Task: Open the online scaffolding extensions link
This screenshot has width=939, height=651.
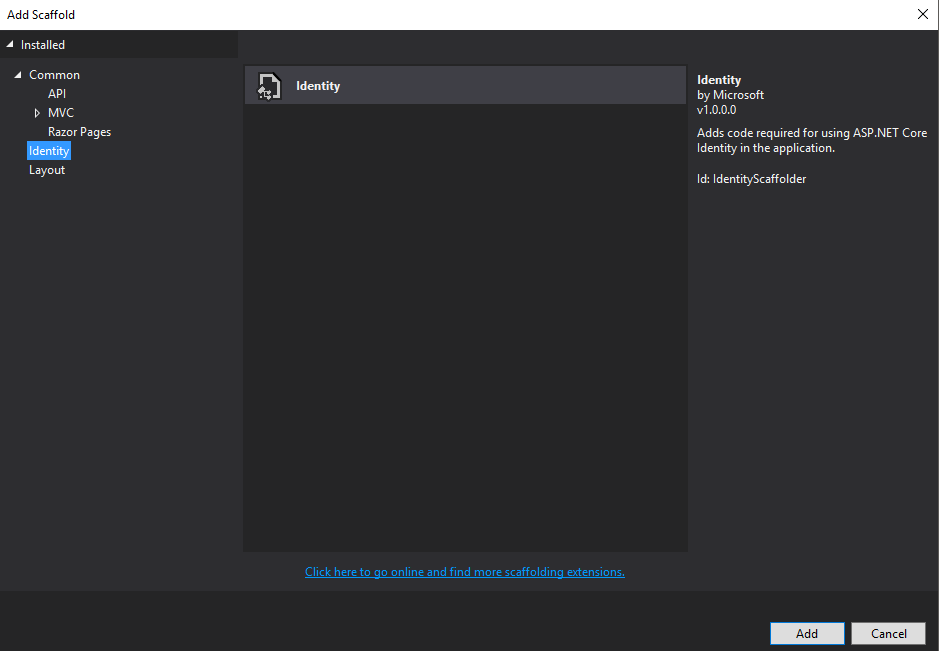Action: tap(464, 572)
